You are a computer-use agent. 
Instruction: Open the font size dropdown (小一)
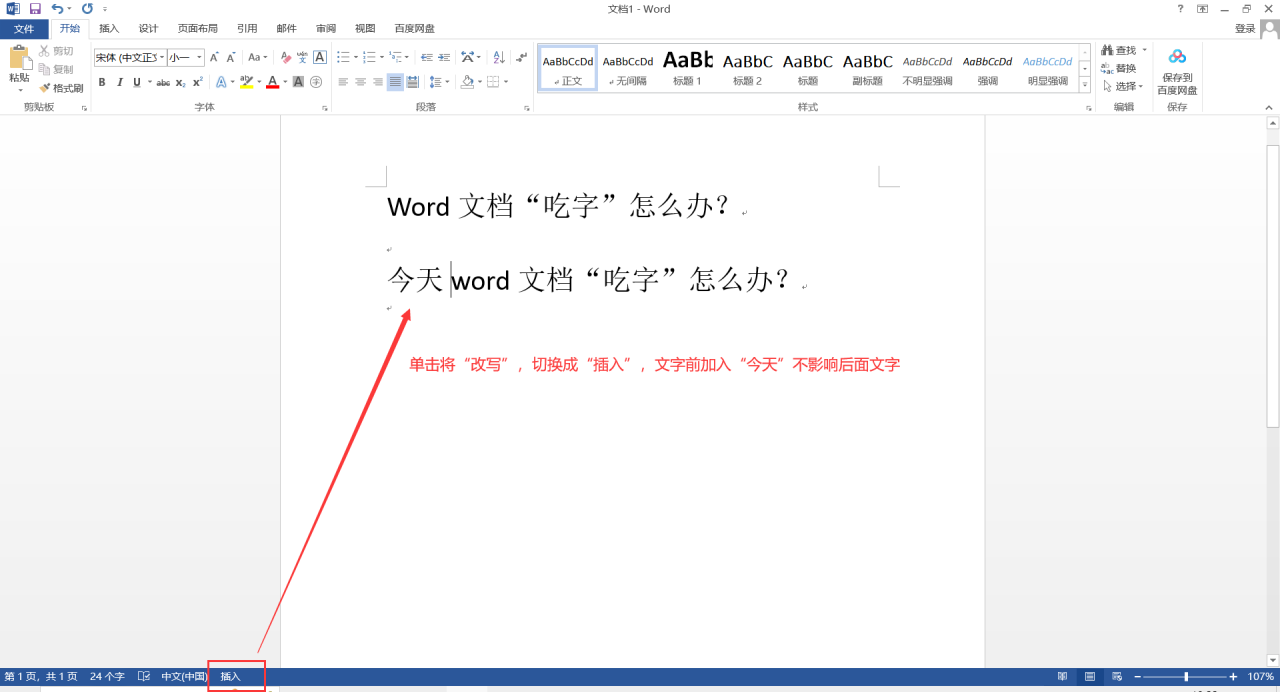[199, 57]
